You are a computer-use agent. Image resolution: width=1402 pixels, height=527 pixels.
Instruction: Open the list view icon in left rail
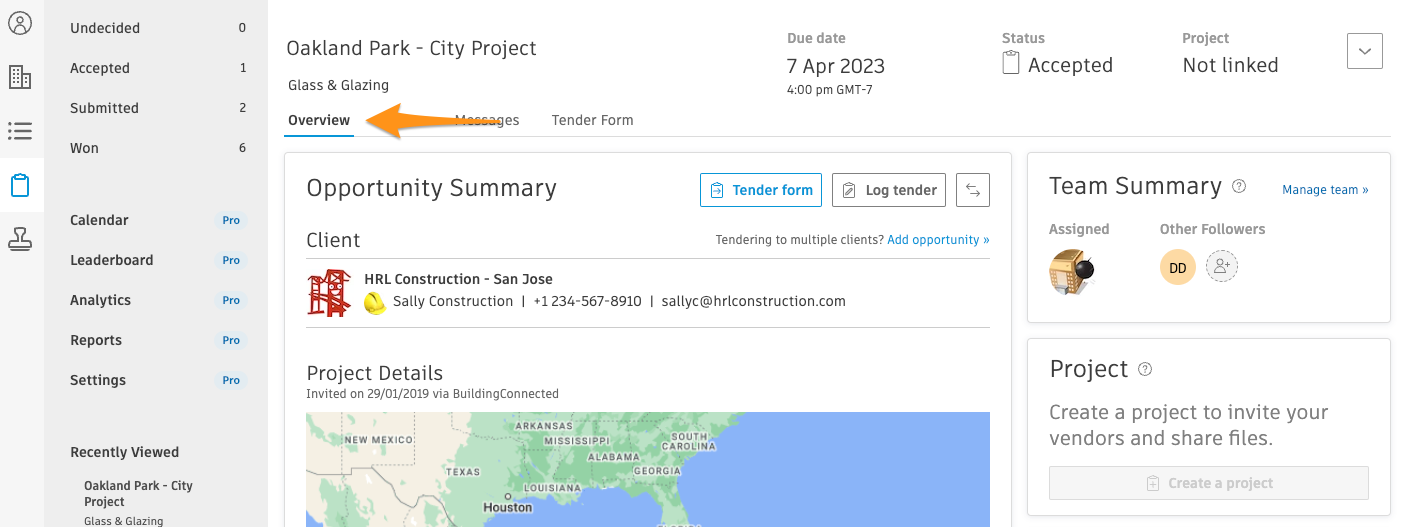coord(20,131)
